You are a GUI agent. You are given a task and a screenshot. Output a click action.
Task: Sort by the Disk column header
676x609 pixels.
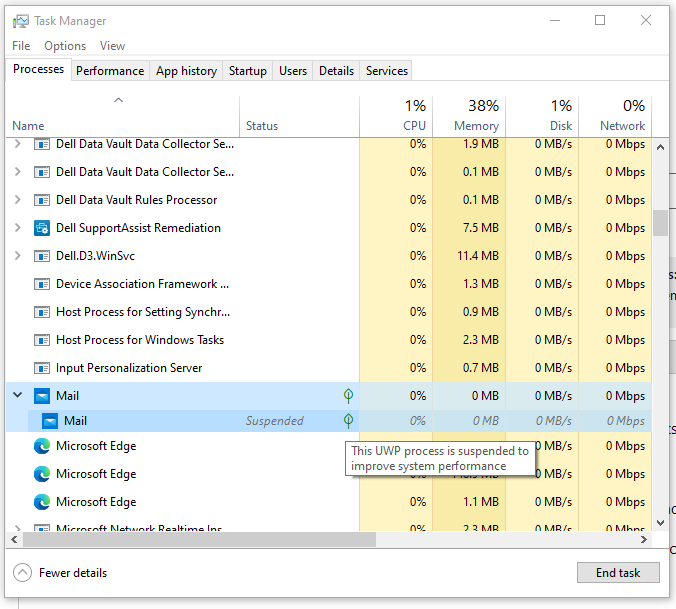pos(542,116)
